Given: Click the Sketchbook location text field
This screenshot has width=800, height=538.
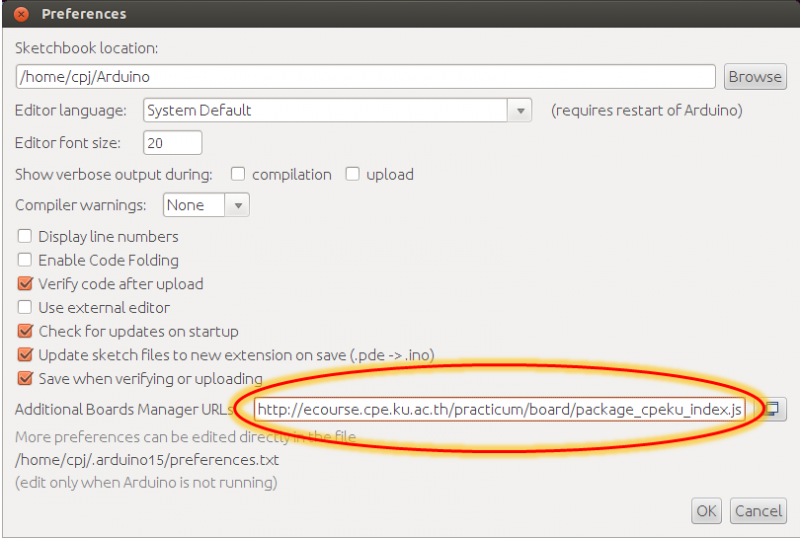Looking at the screenshot, I should (365, 77).
